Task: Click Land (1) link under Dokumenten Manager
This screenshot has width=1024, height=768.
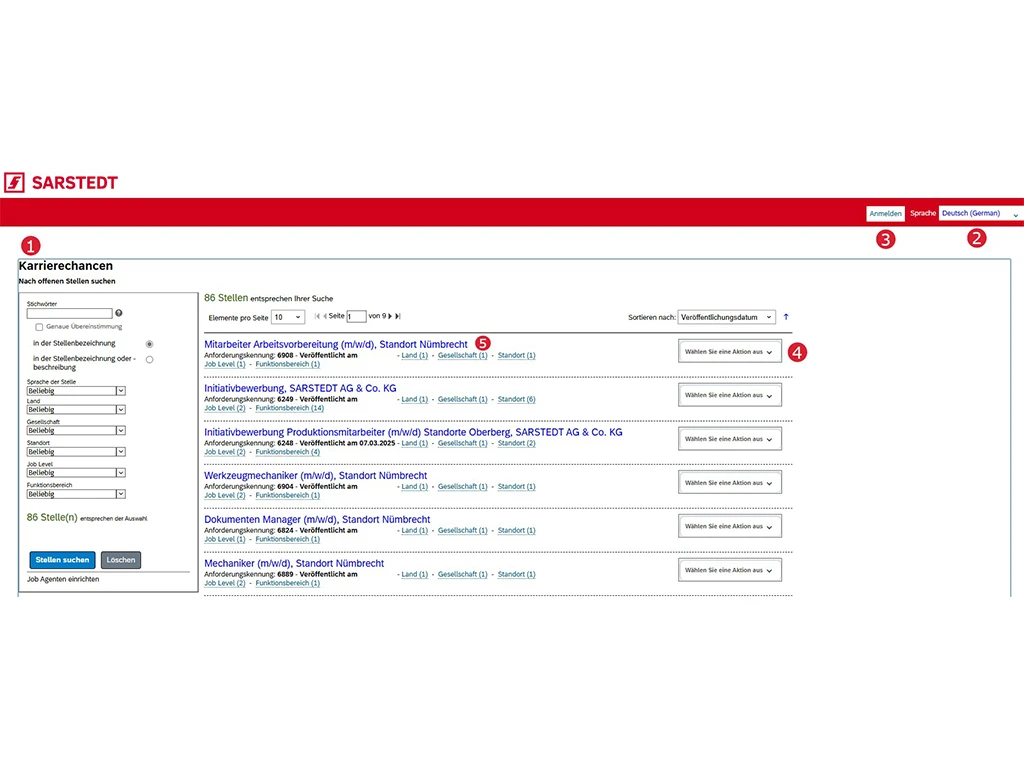Action: [x=415, y=530]
